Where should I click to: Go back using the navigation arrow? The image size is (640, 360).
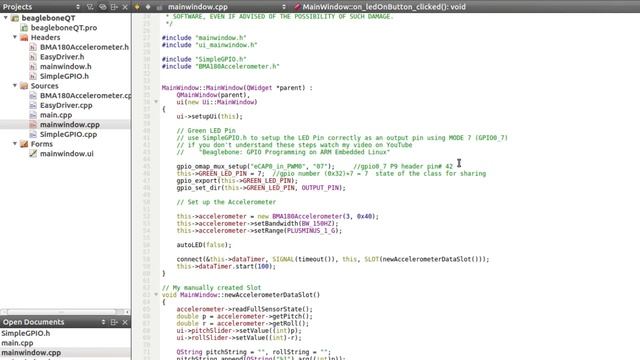[137, 7]
